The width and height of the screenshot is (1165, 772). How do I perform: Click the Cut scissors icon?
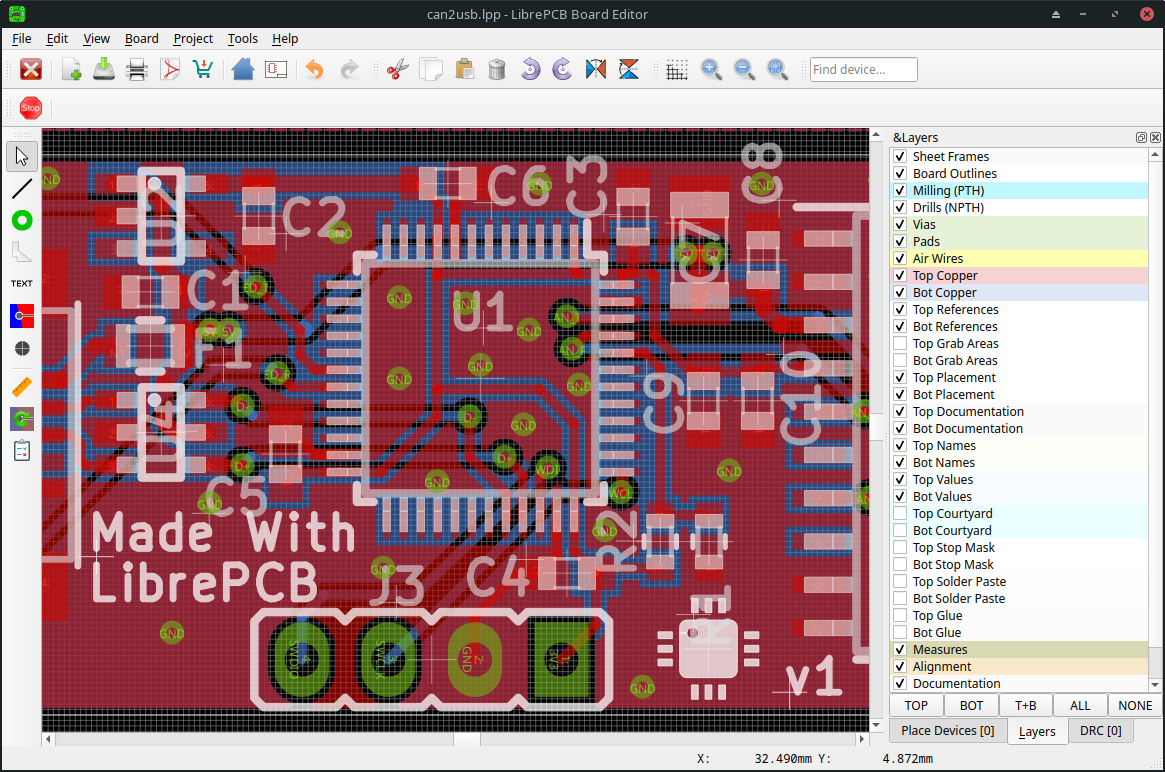(x=397, y=70)
